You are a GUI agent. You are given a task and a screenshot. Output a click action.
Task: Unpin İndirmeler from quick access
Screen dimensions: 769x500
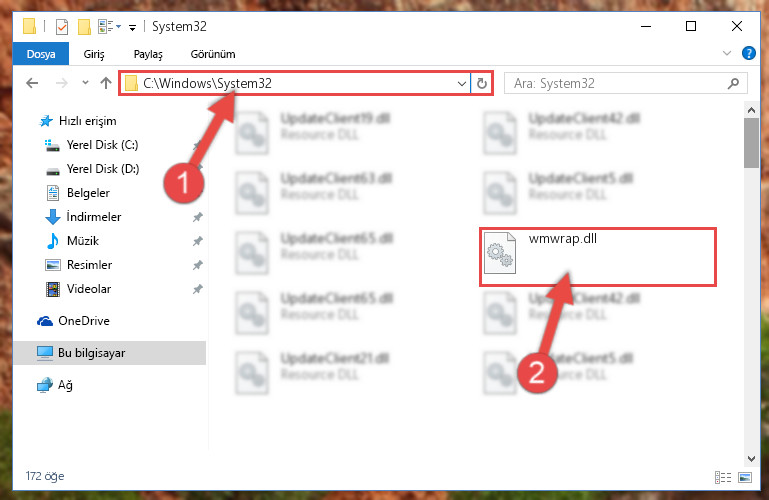198,217
